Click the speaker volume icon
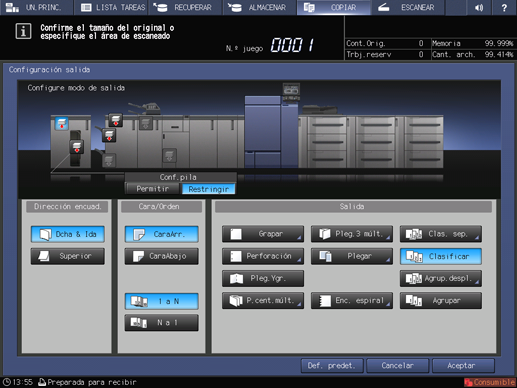The width and height of the screenshot is (517, 388). click(x=479, y=7)
